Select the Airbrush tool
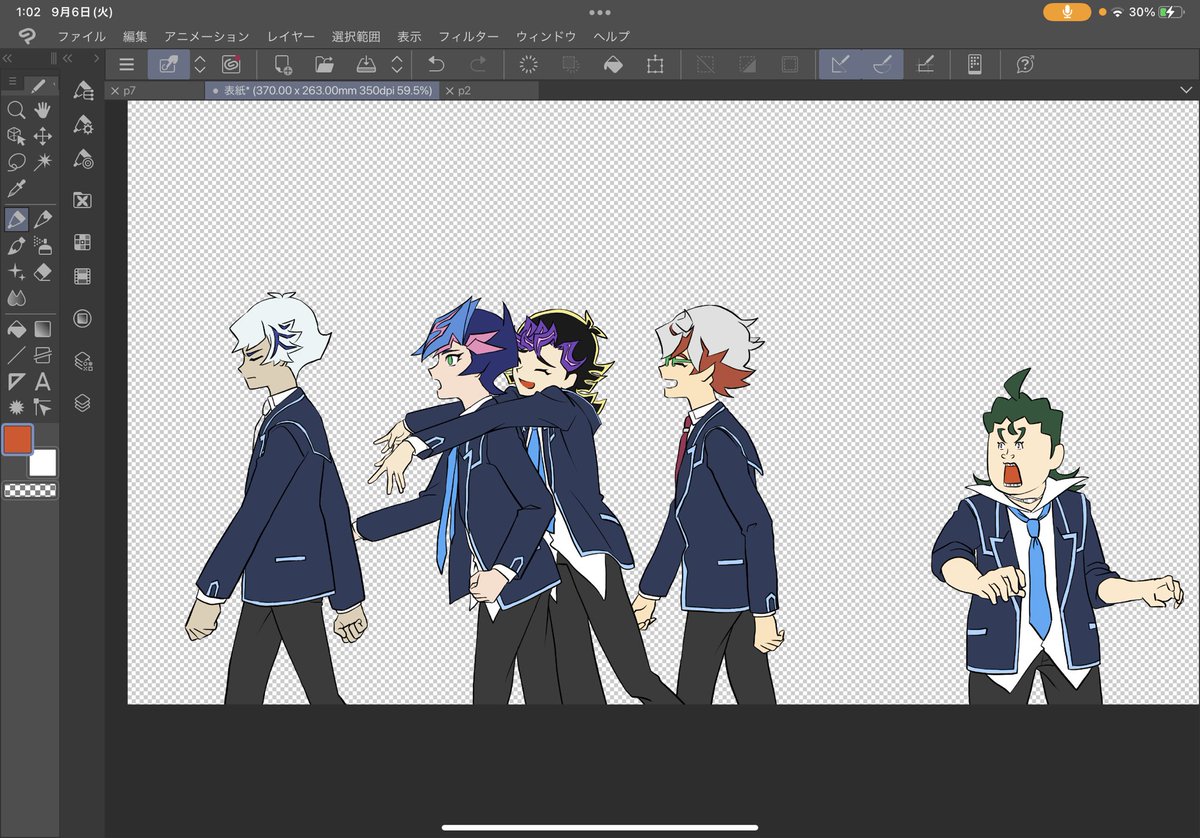Viewport: 1200px width, 838px height. (x=43, y=245)
